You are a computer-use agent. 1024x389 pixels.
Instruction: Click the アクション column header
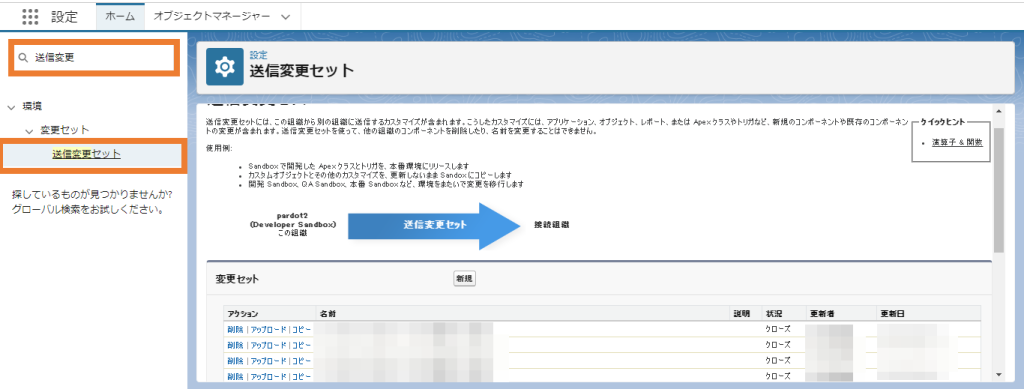[x=243, y=314]
